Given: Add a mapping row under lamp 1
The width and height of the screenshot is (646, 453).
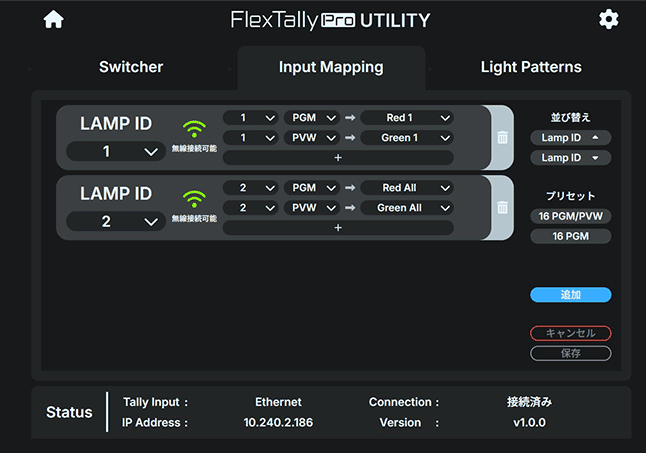Looking at the screenshot, I should point(337,157).
